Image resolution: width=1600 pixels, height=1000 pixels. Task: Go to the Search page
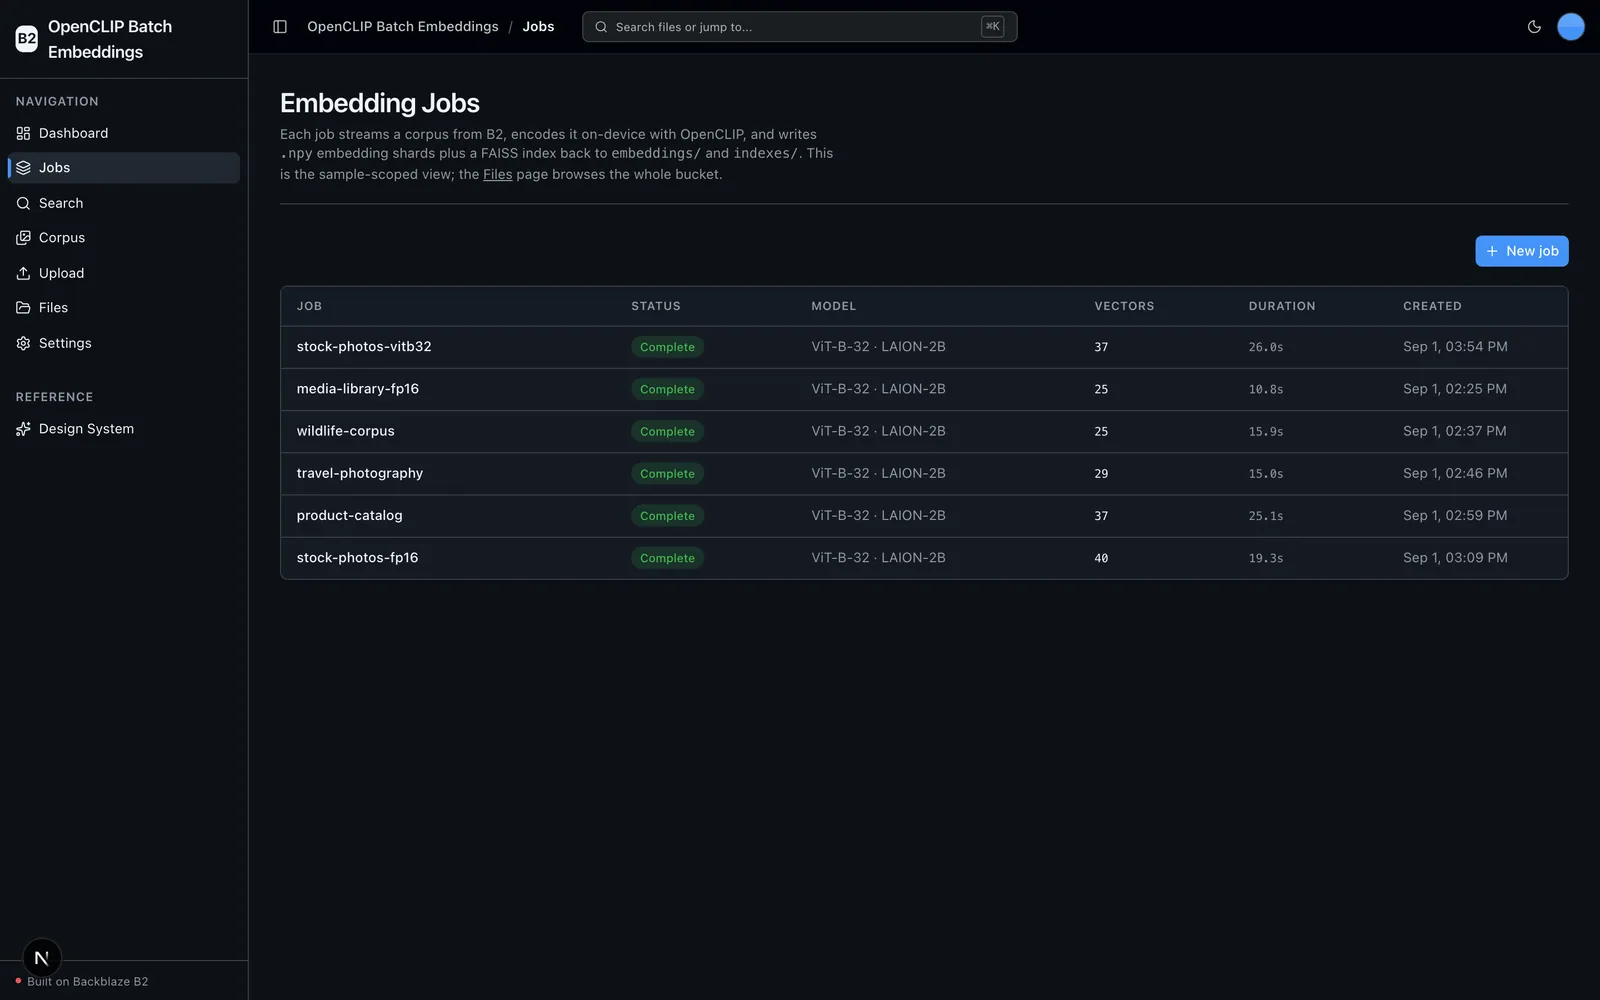click(x=124, y=203)
